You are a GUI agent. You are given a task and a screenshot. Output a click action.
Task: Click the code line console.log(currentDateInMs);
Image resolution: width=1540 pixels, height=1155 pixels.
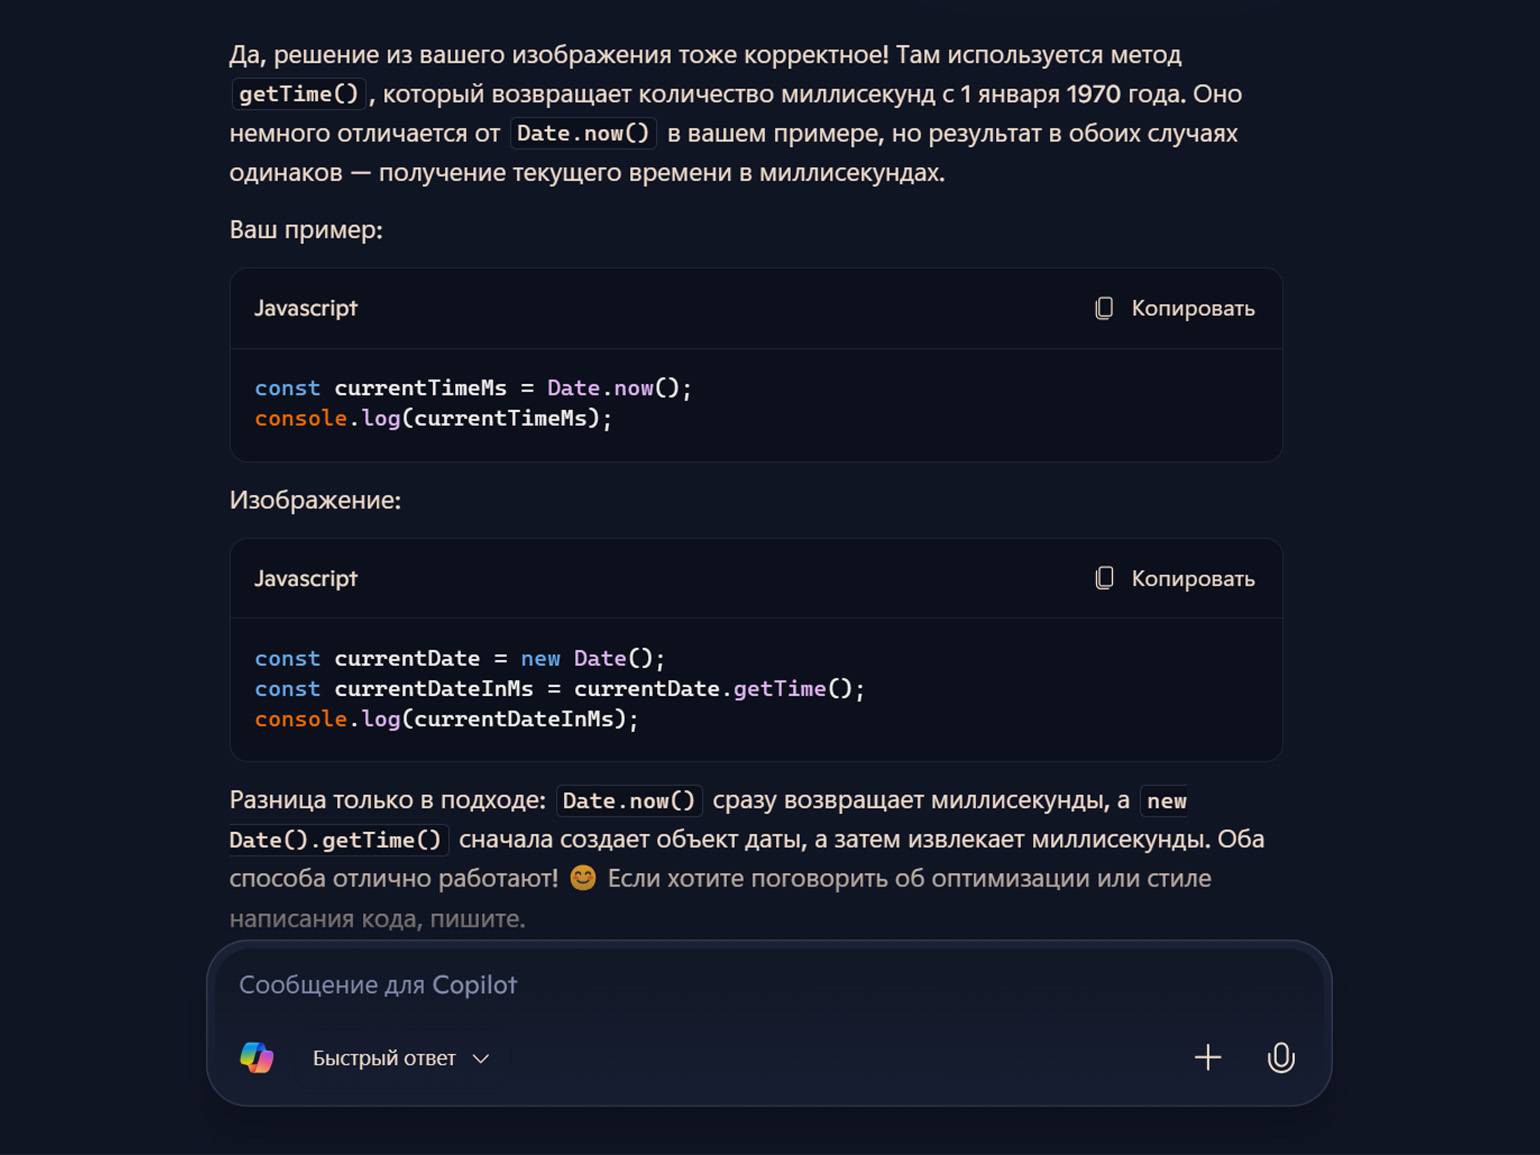tap(446, 718)
